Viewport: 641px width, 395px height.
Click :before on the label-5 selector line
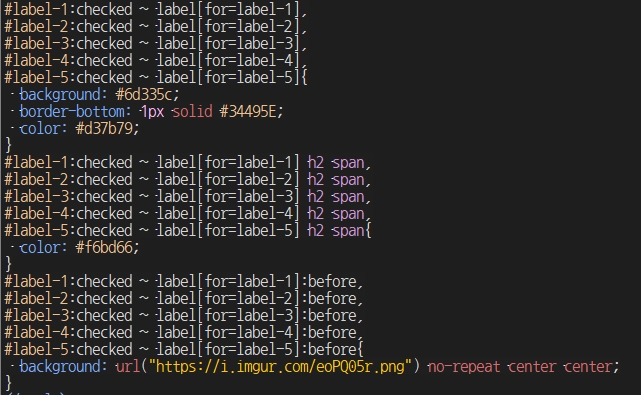329,349
